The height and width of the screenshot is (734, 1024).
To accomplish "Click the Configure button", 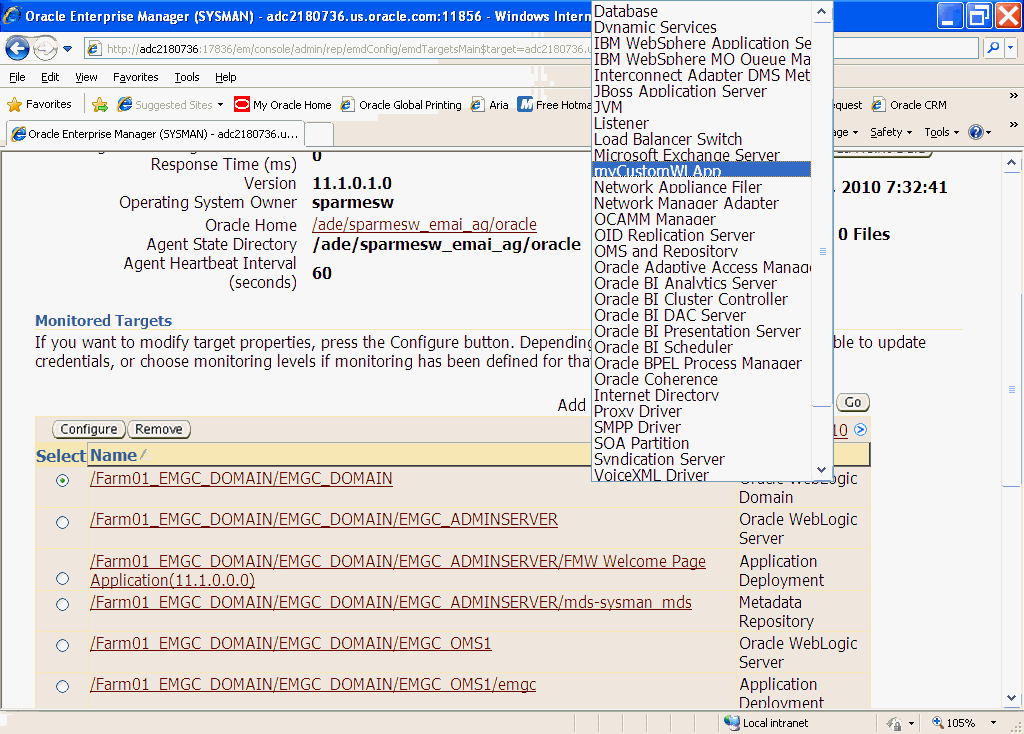I will coord(89,429).
